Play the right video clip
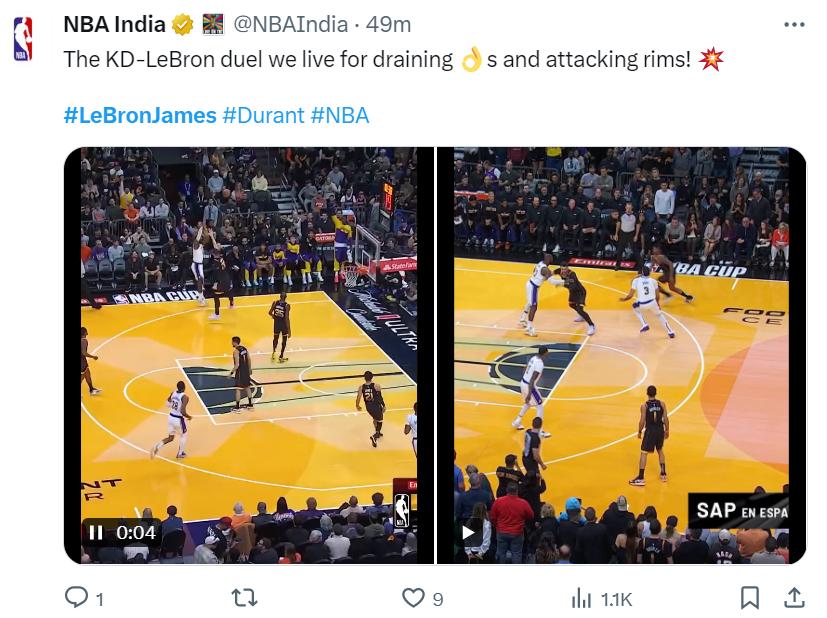The image size is (827, 618). click(x=468, y=533)
